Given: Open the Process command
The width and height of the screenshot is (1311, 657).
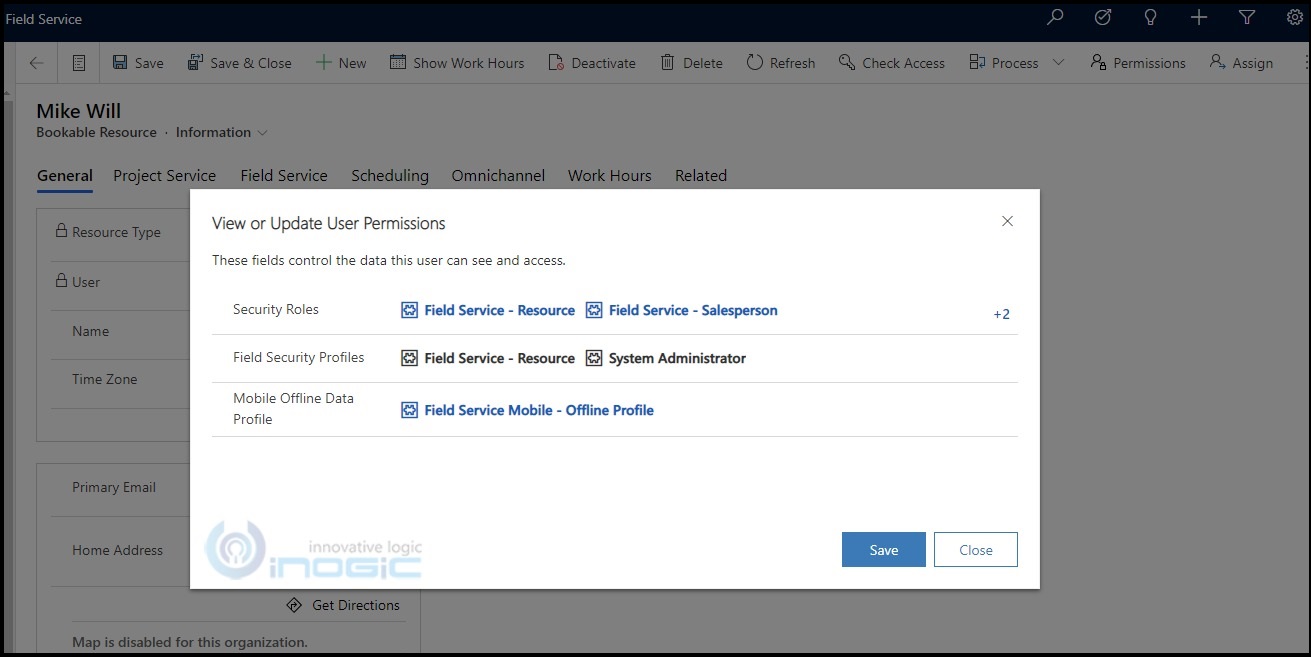Looking at the screenshot, I should pyautogui.click(x=1004, y=63).
